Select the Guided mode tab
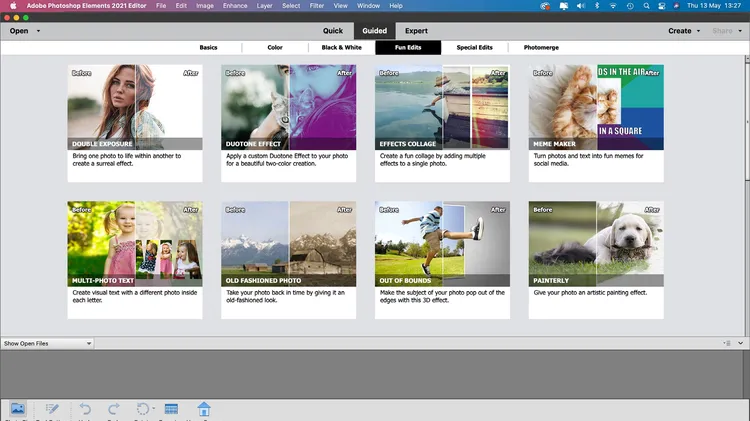Image resolution: width=750 pixels, height=421 pixels. (375, 31)
